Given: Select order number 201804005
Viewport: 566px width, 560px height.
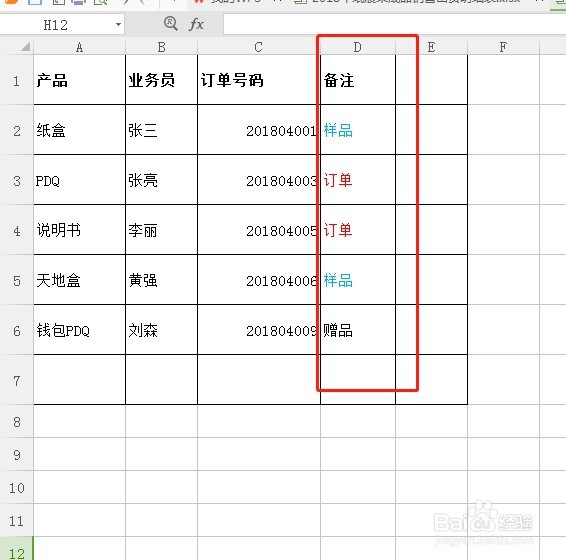Looking at the screenshot, I should pyautogui.click(x=259, y=230).
